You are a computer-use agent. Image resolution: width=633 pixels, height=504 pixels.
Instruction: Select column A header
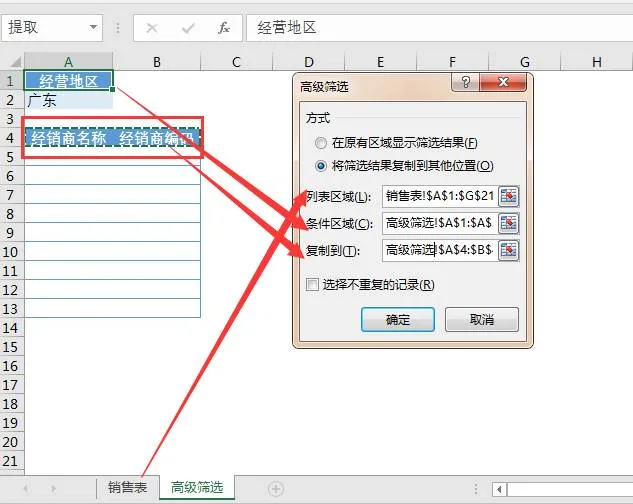click(68, 62)
